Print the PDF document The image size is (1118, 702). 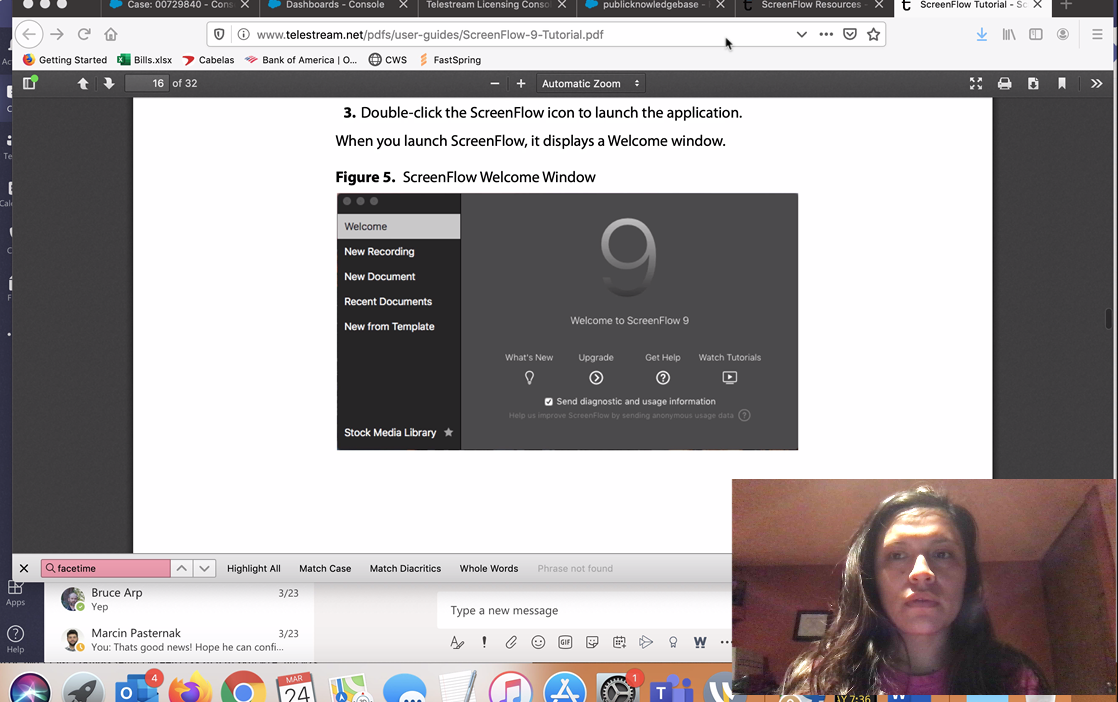coord(1005,83)
